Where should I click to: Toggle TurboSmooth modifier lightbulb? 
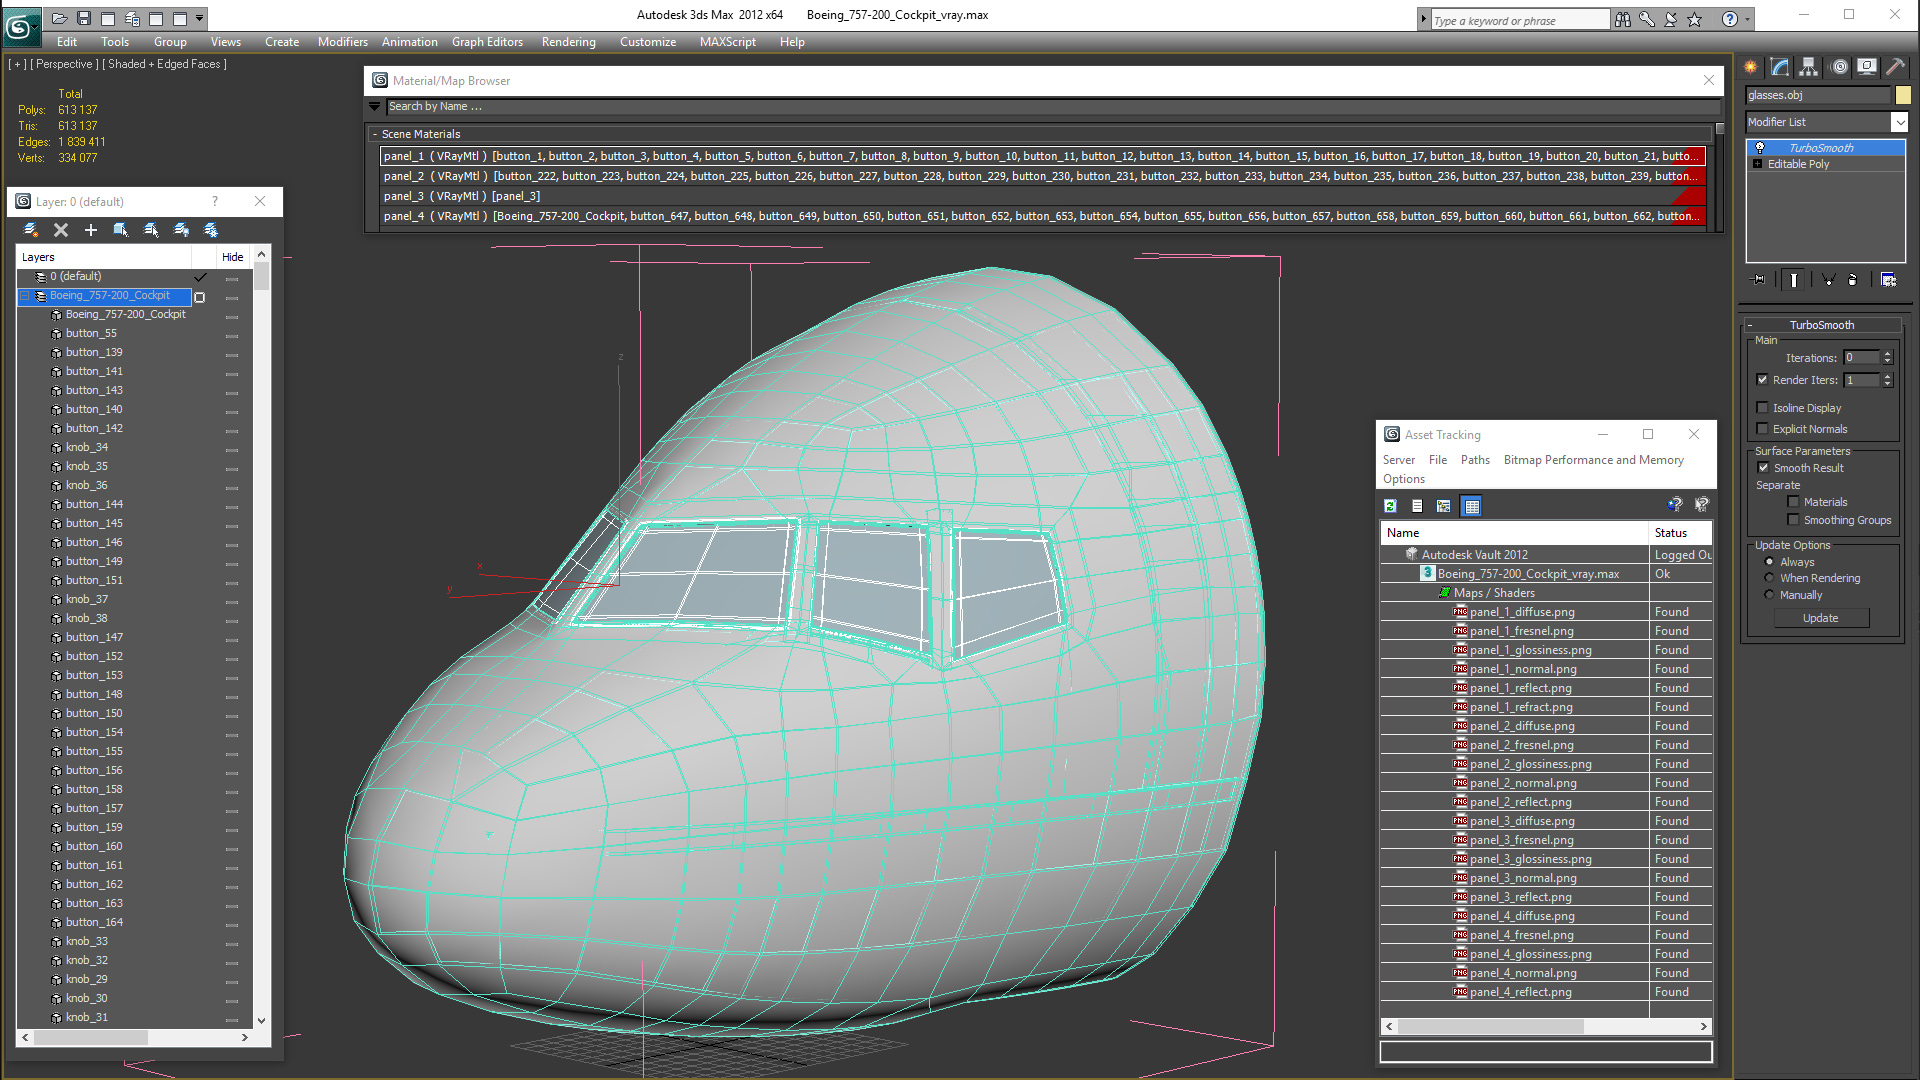tap(1760, 148)
